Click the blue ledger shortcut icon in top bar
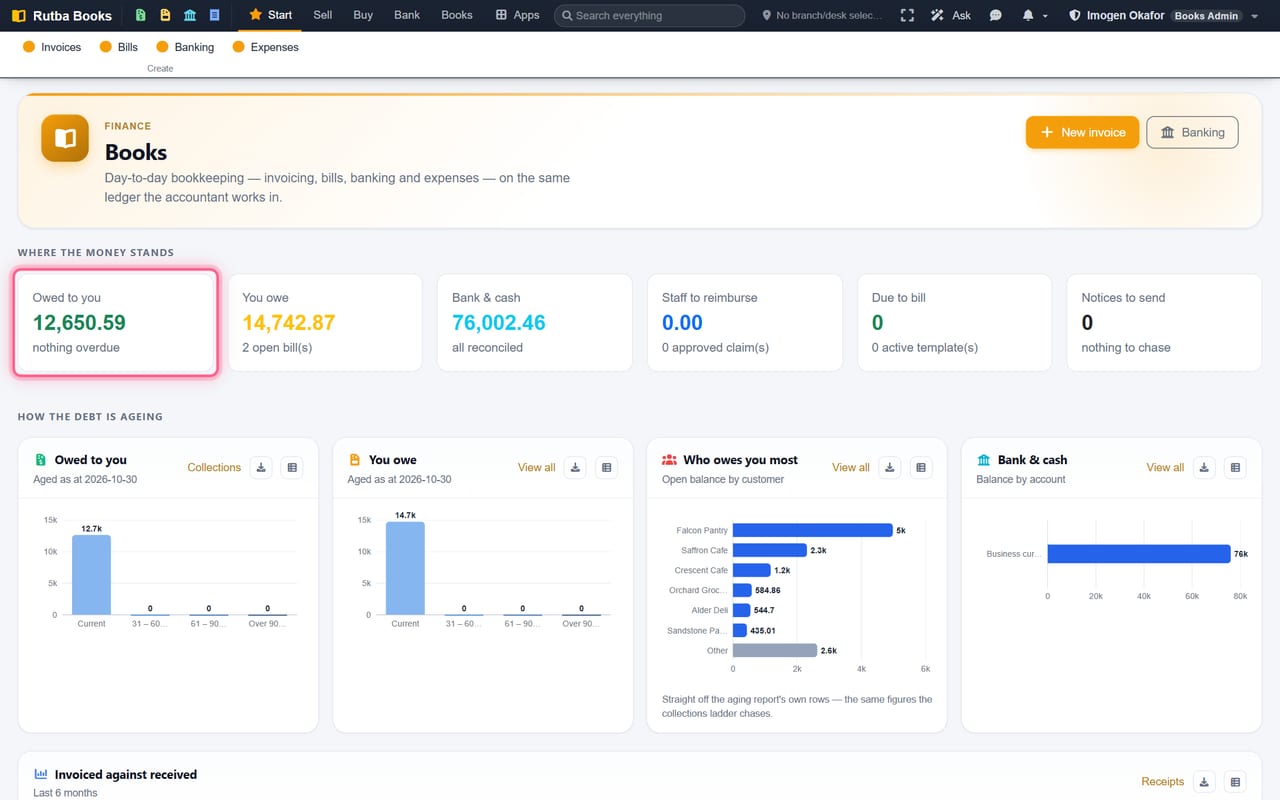1280x800 pixels. coord(215,15)
